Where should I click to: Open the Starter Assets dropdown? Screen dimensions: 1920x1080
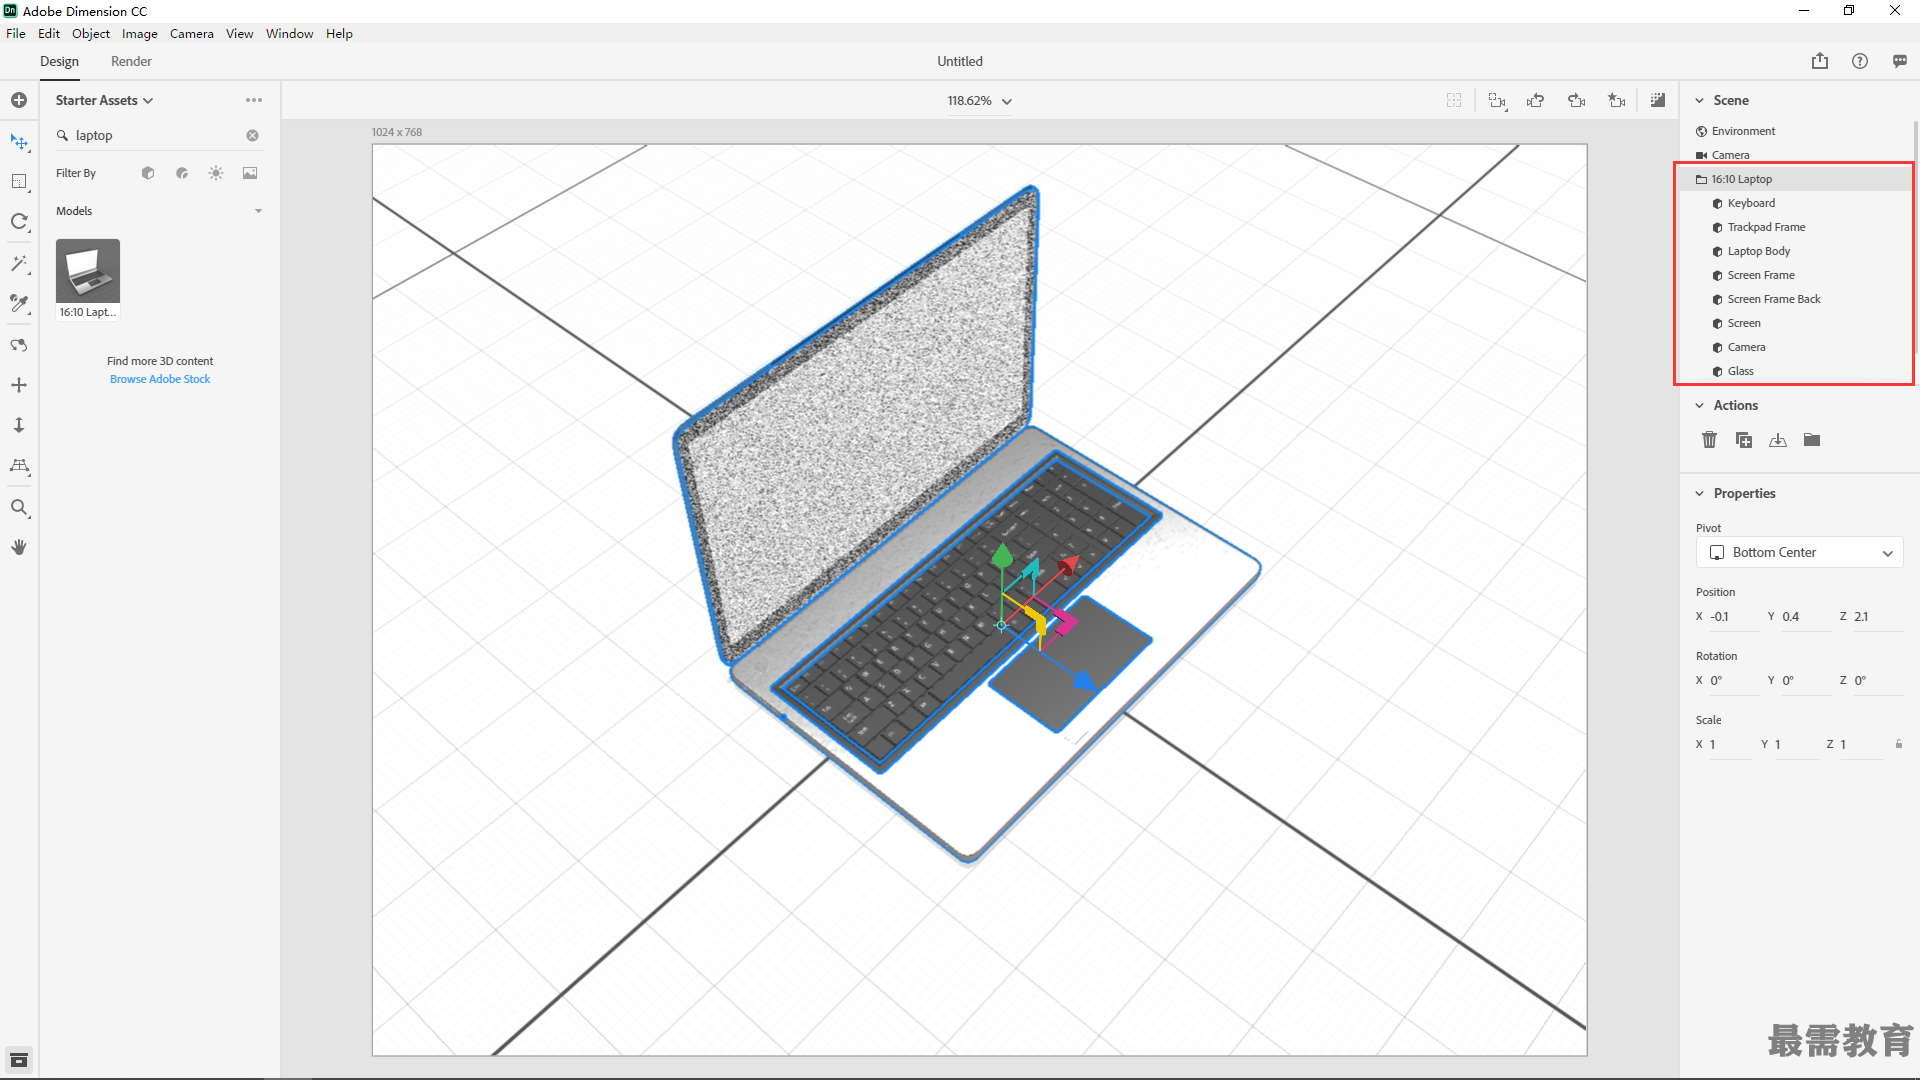pos(104,100)
